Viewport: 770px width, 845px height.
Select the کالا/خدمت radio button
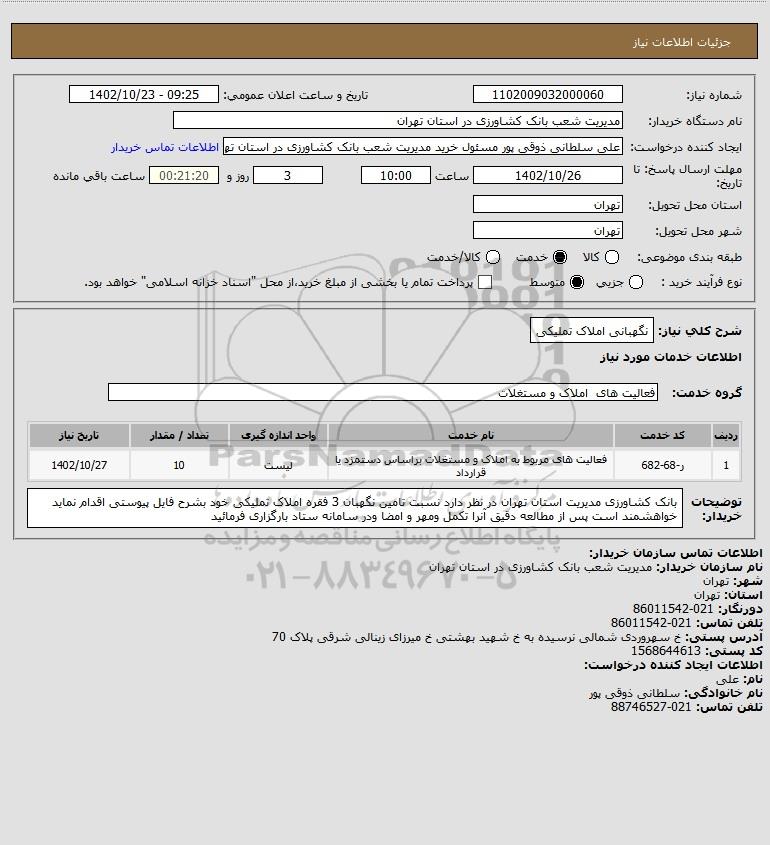pyautogui.click(x=492, y=258)
